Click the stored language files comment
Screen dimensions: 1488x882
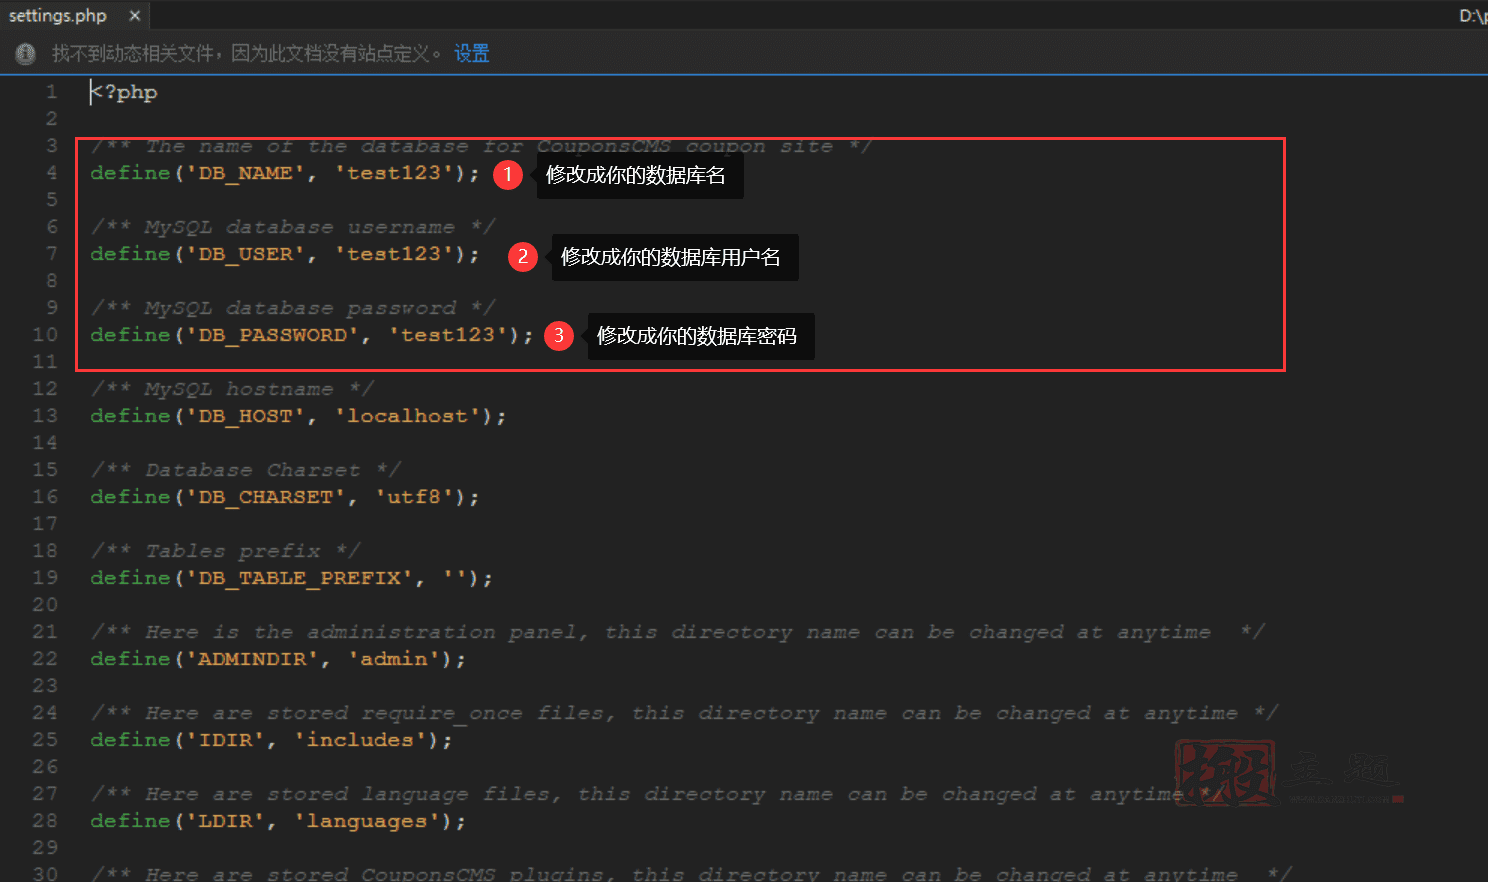(x=657, y=794)
